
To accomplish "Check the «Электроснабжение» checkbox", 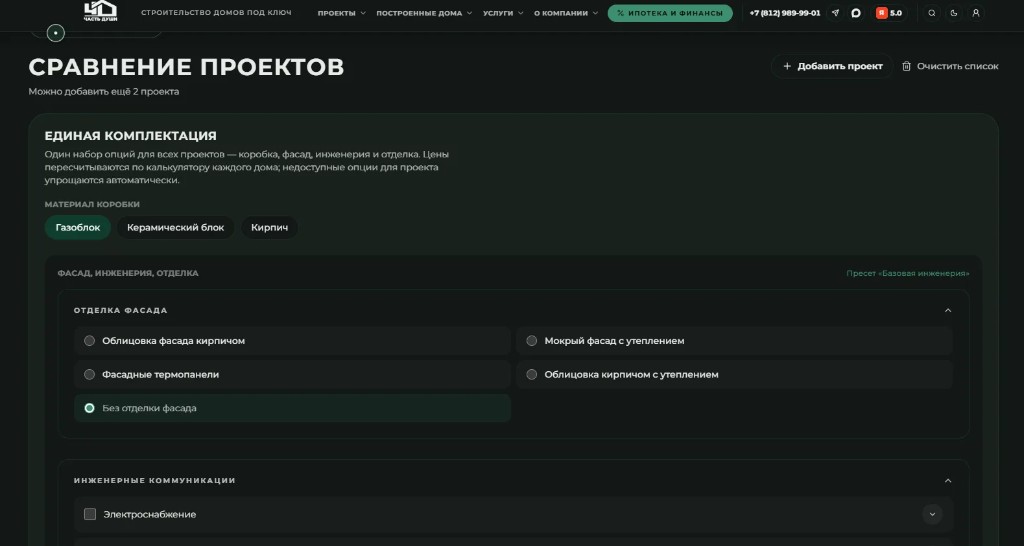I will [90, 514].
